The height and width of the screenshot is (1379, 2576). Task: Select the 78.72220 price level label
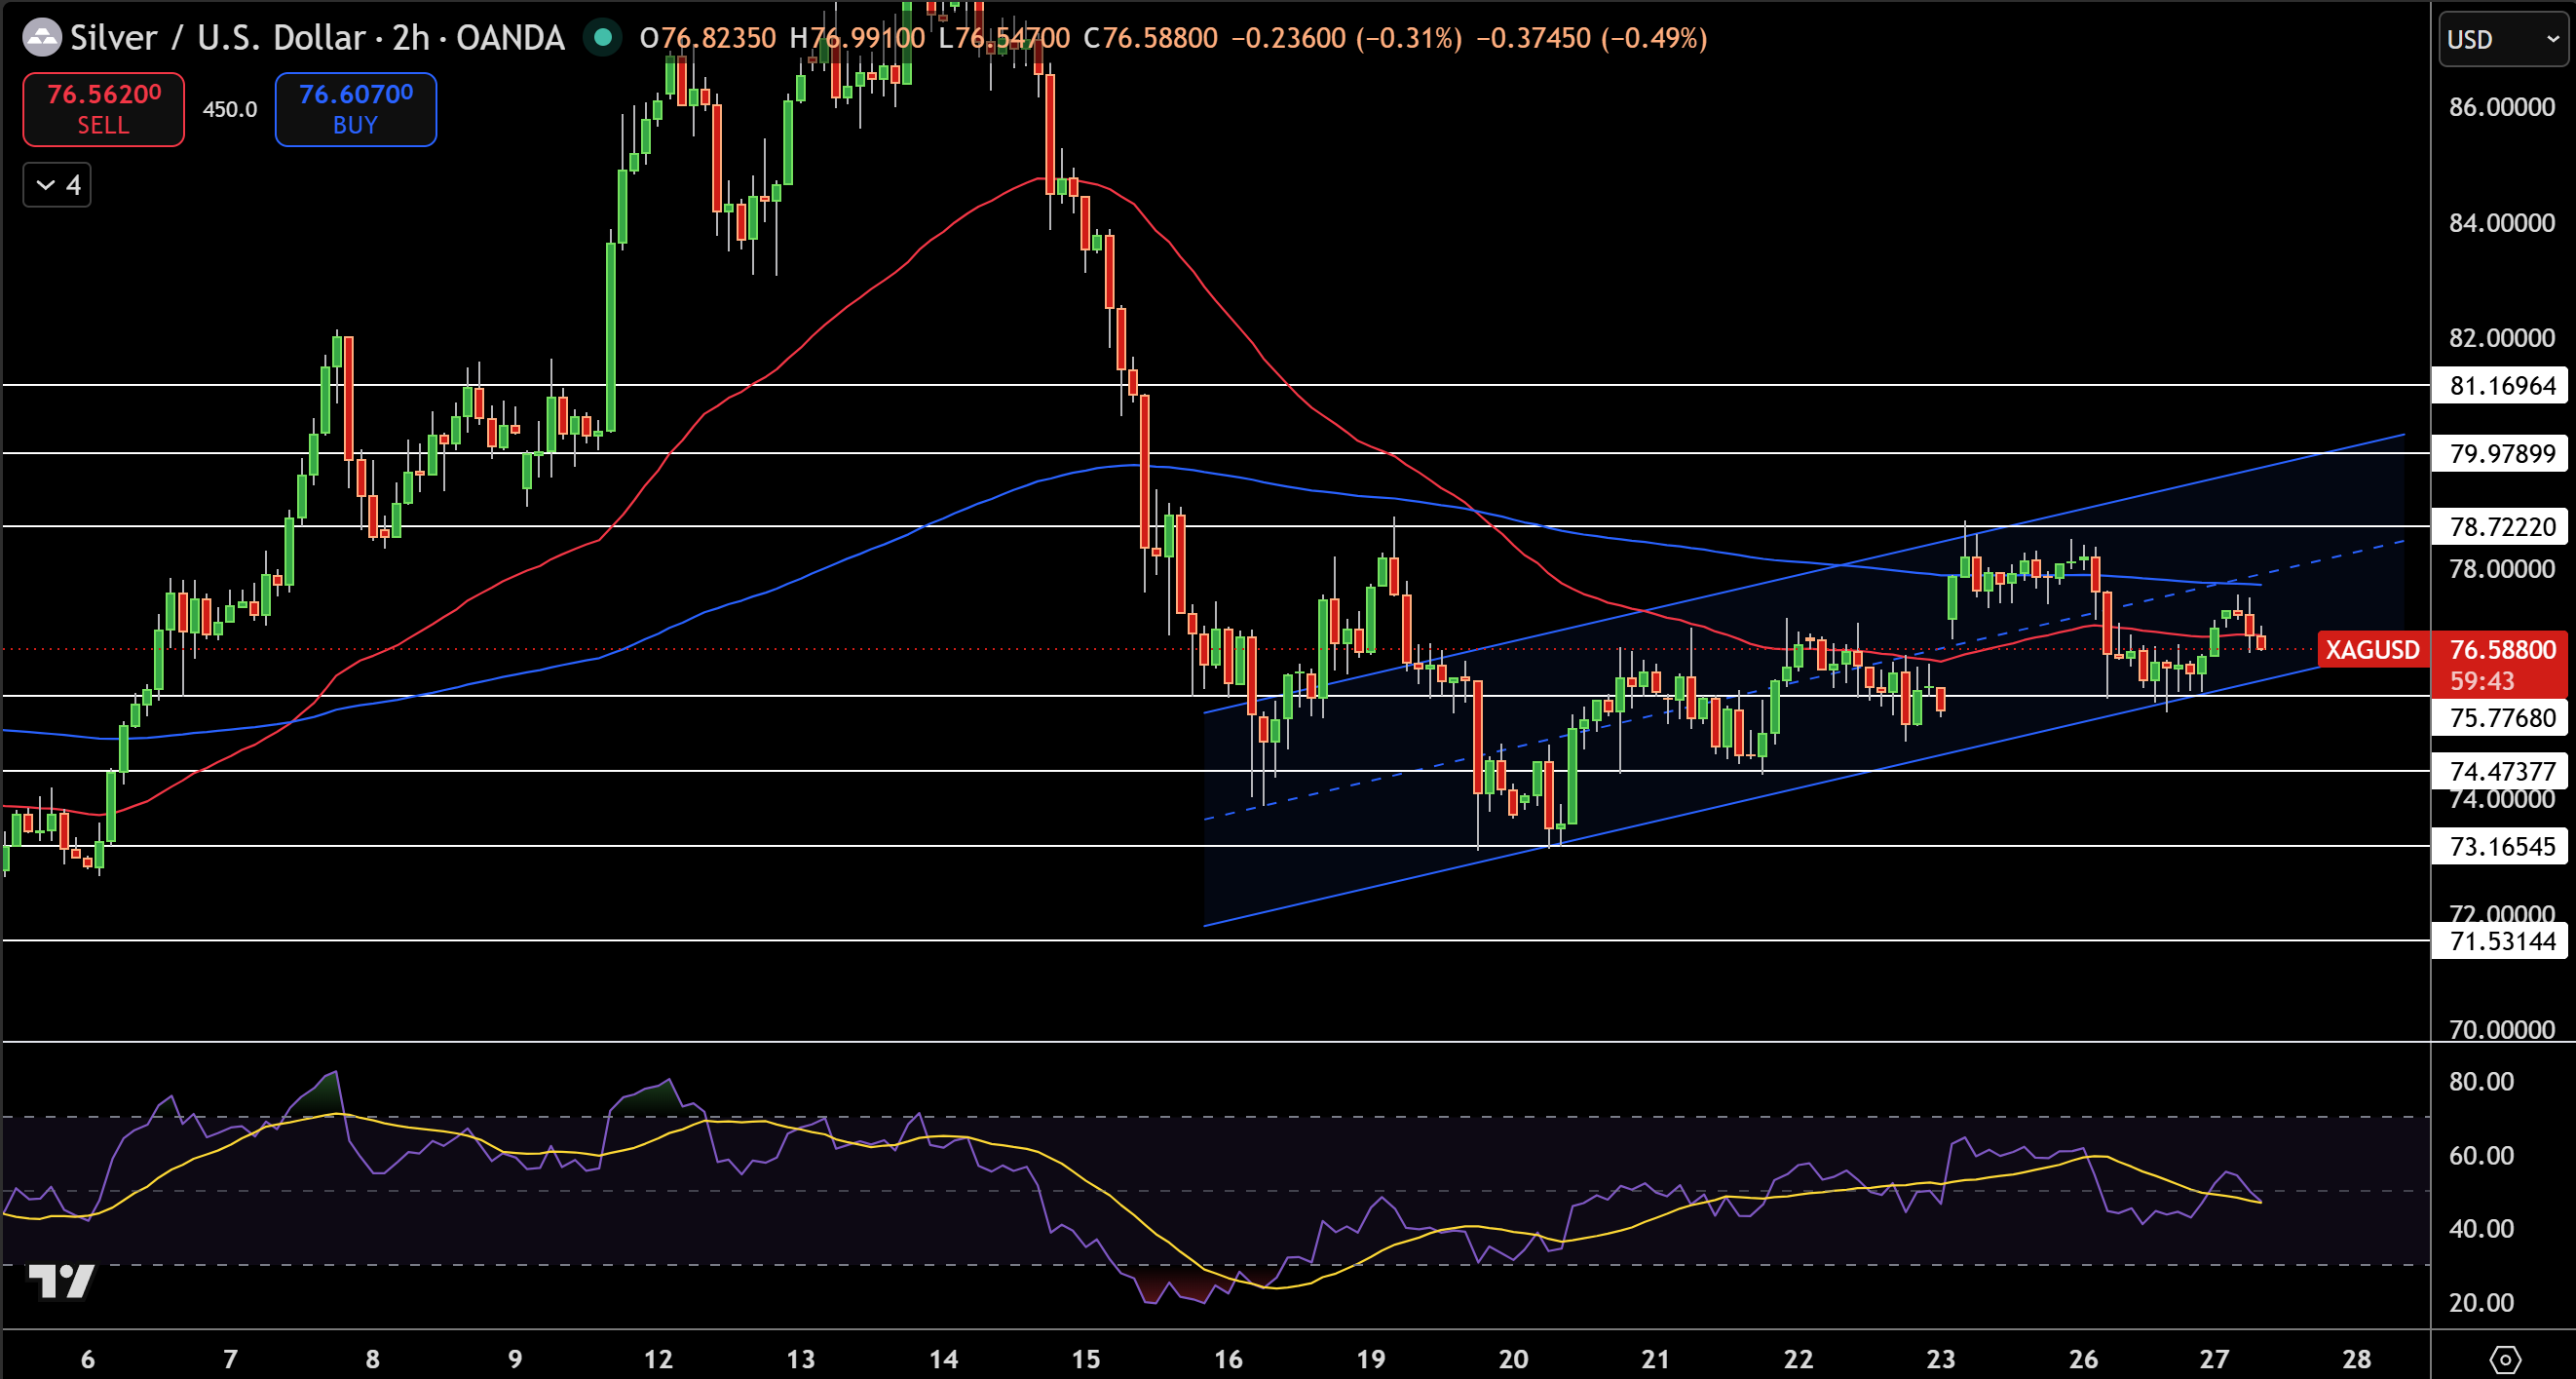(2501, 526)
